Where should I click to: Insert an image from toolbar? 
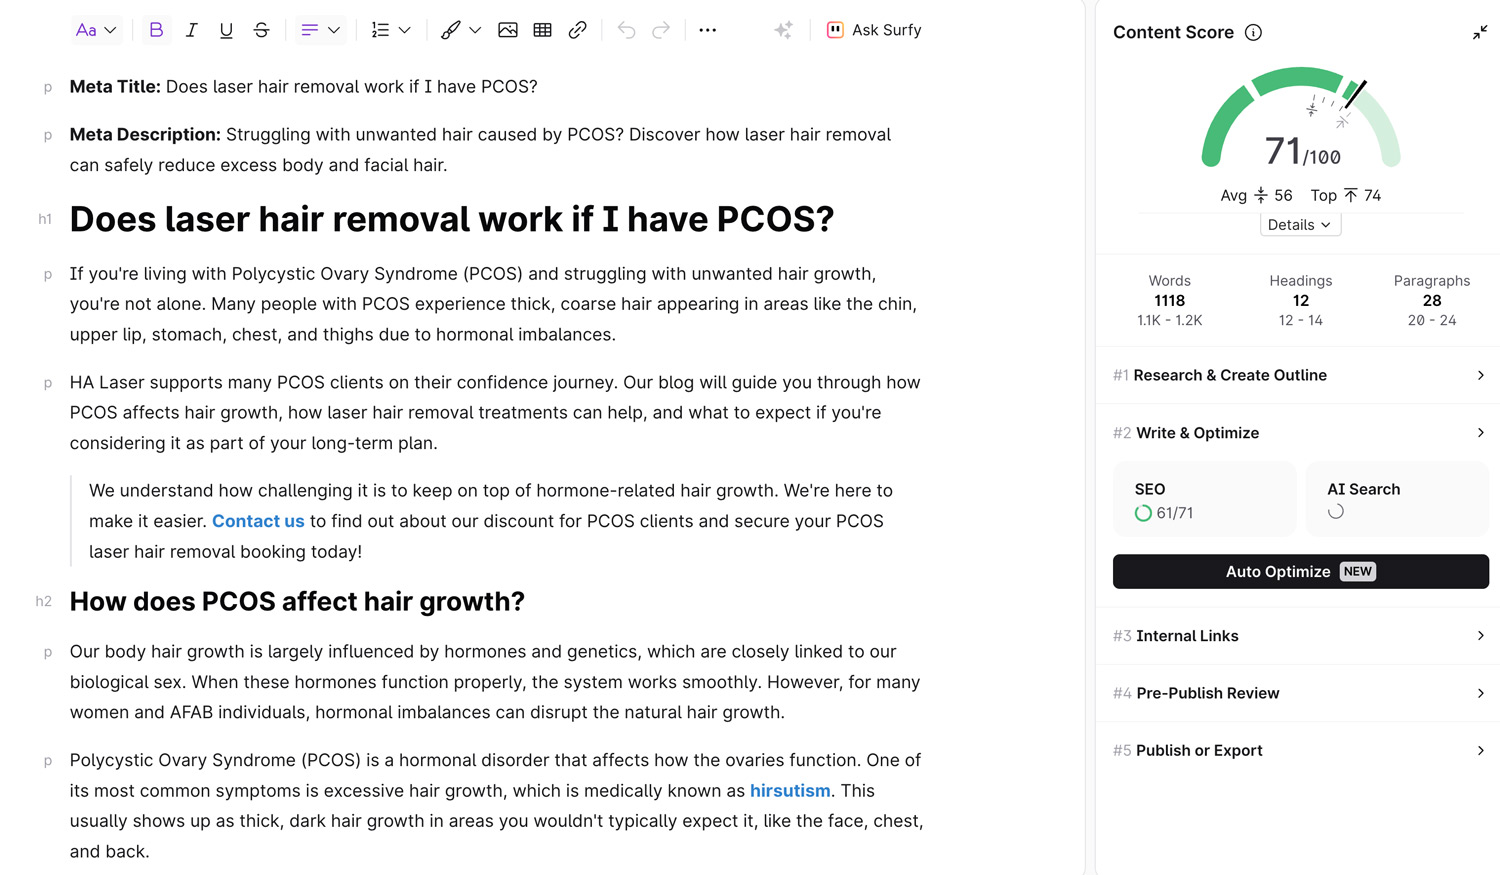pyautogui.click(x=508, y=30)
